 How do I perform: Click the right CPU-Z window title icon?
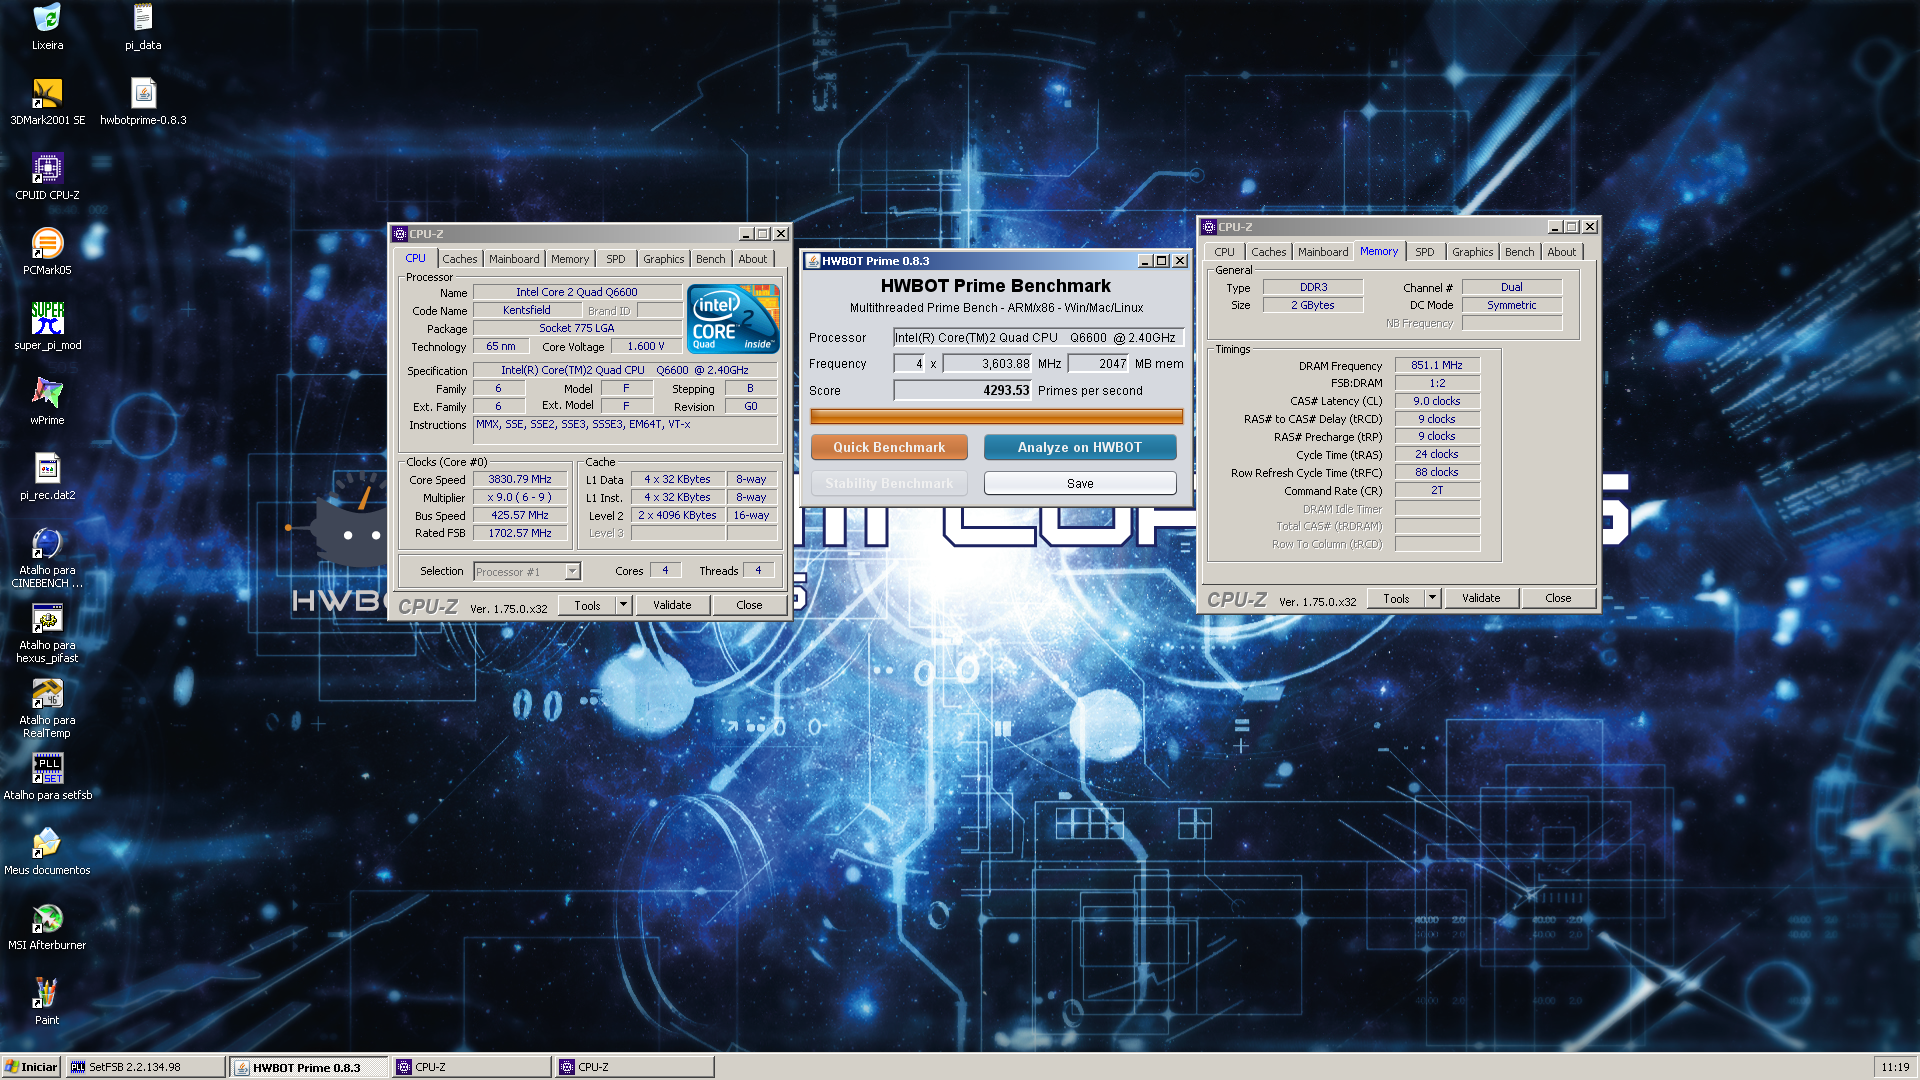pyautogui.click(x=1209, y=227)
